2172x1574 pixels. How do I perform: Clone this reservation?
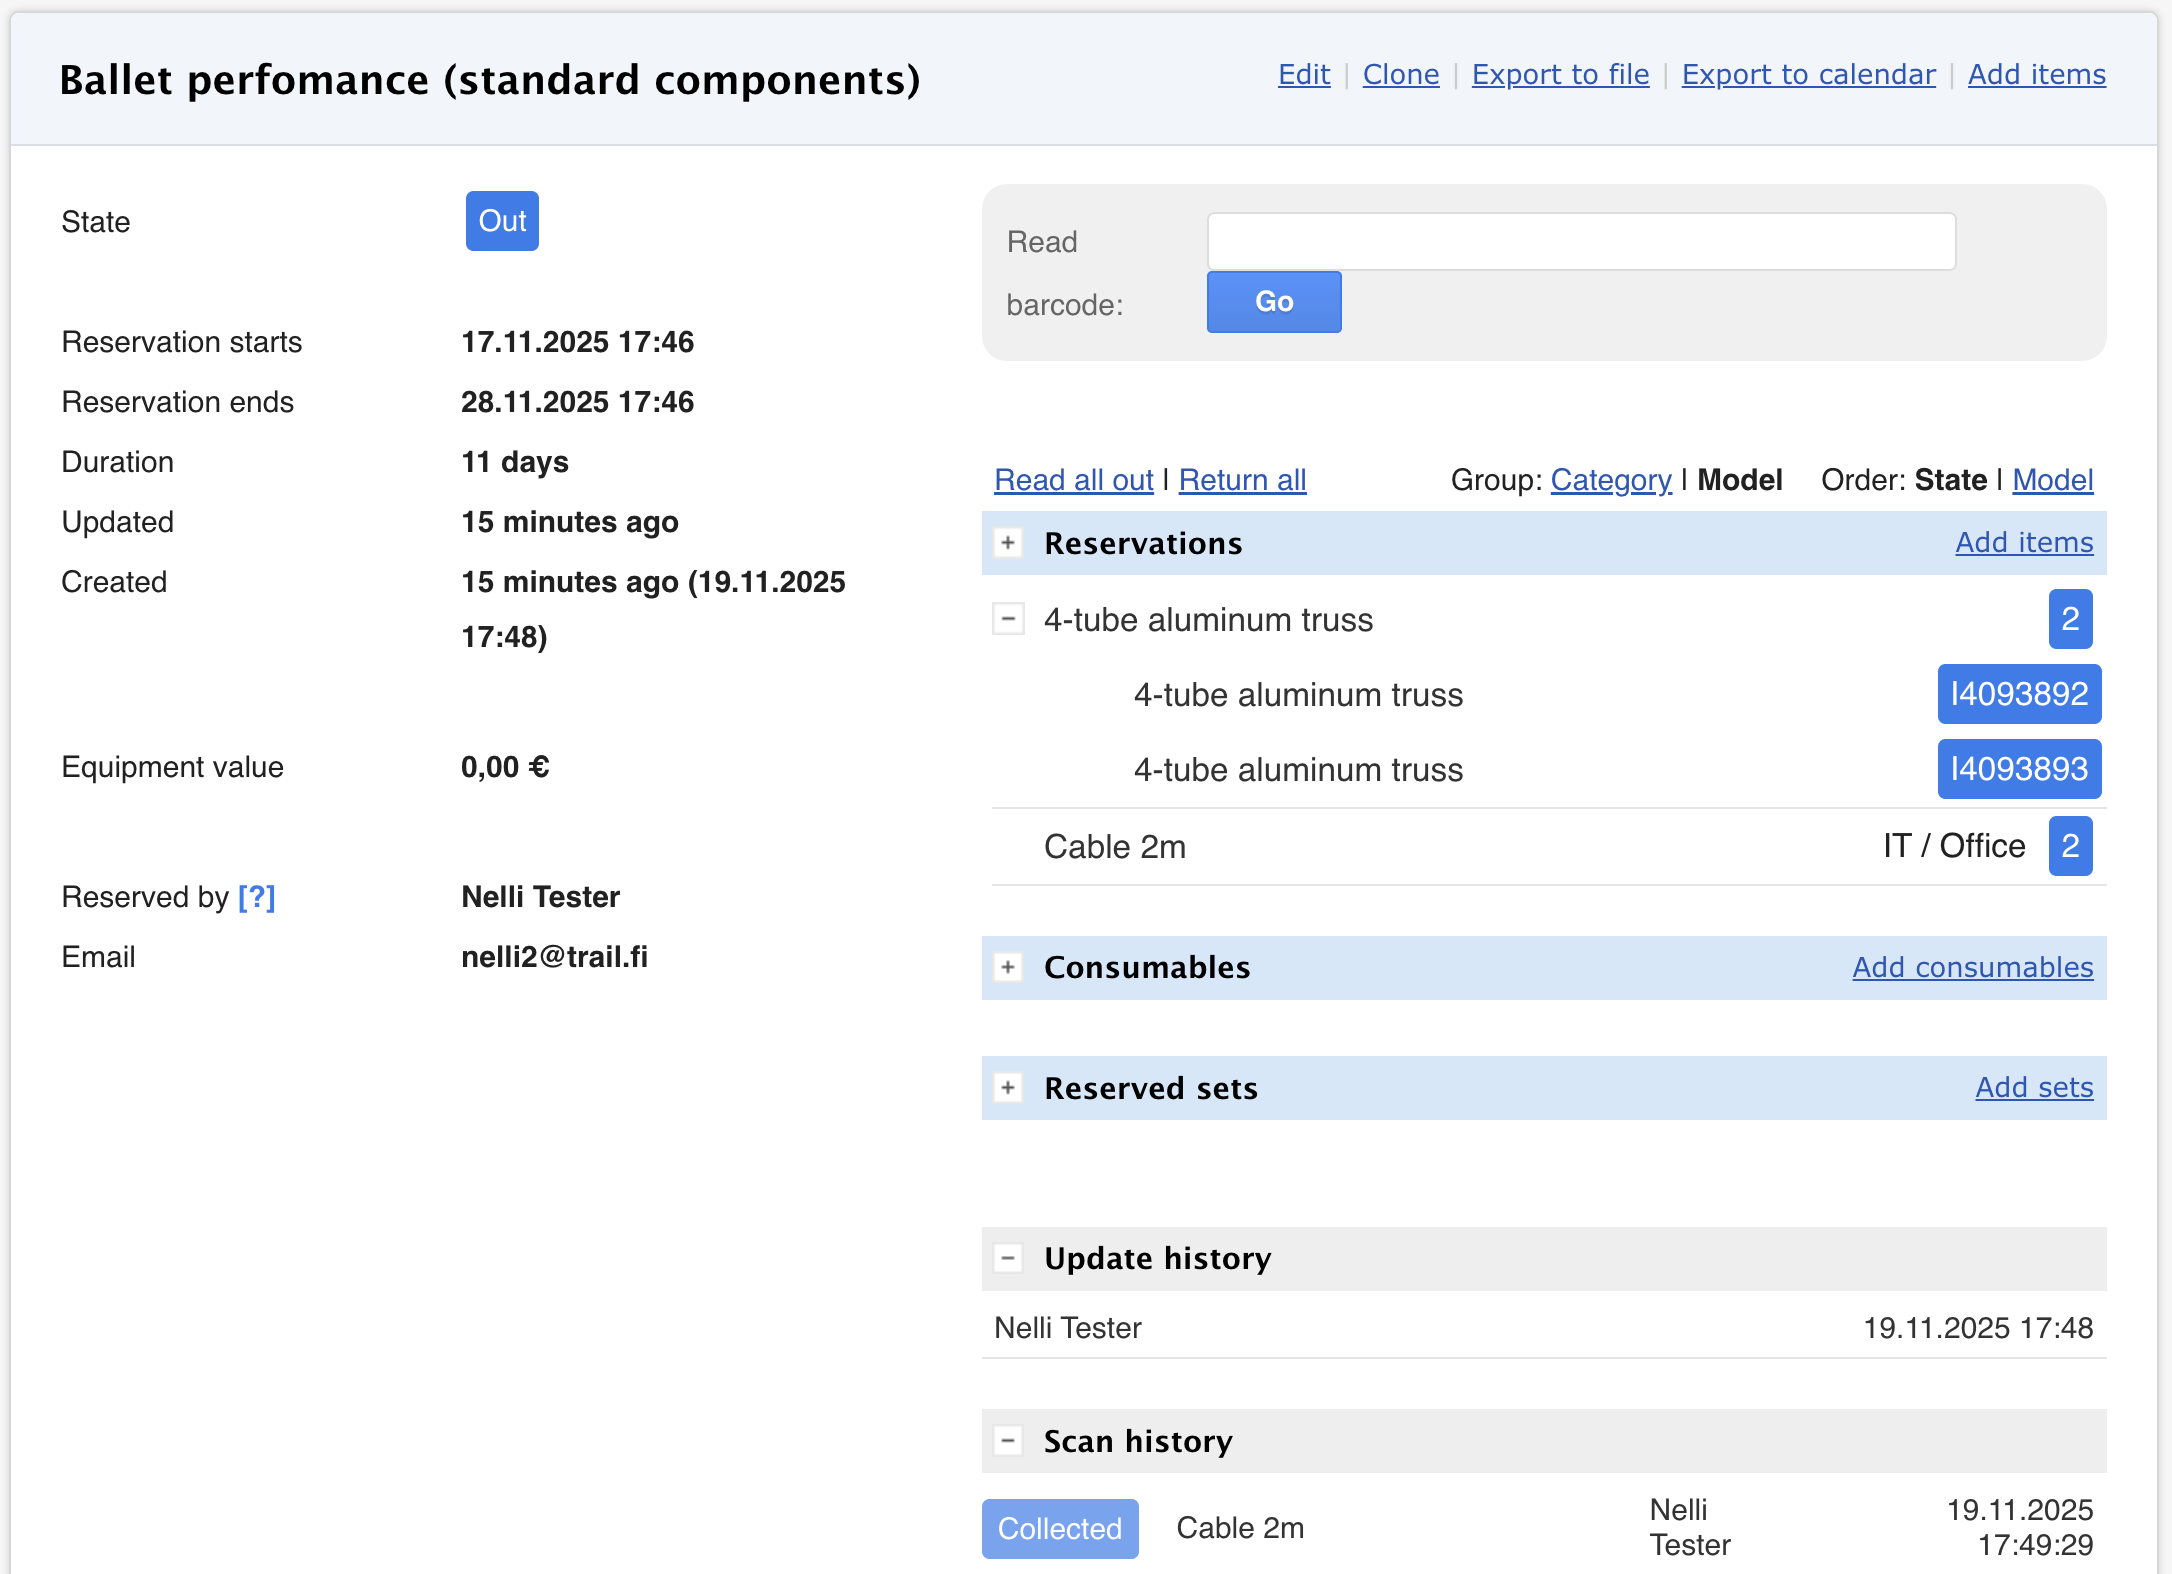(x=1400, y=75)
